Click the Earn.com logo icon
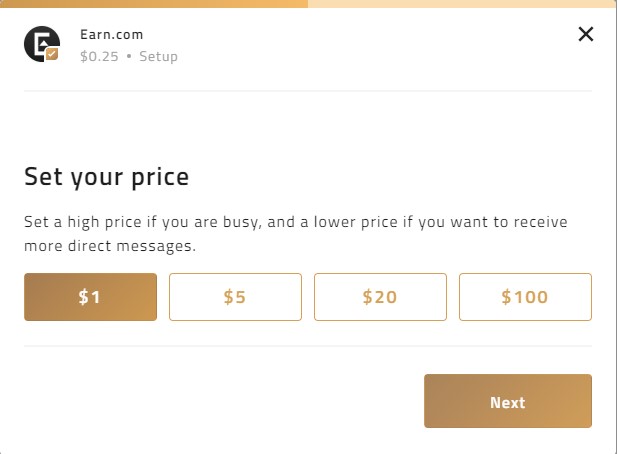Screen dimensions: 617x454 pos(40,43)
